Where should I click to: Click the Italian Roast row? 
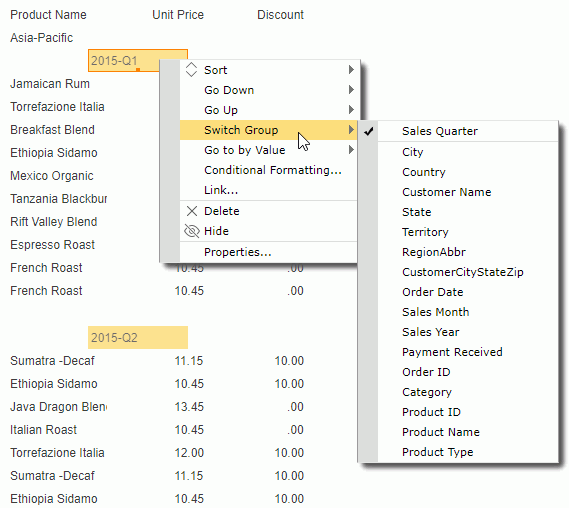click(43, 430)
